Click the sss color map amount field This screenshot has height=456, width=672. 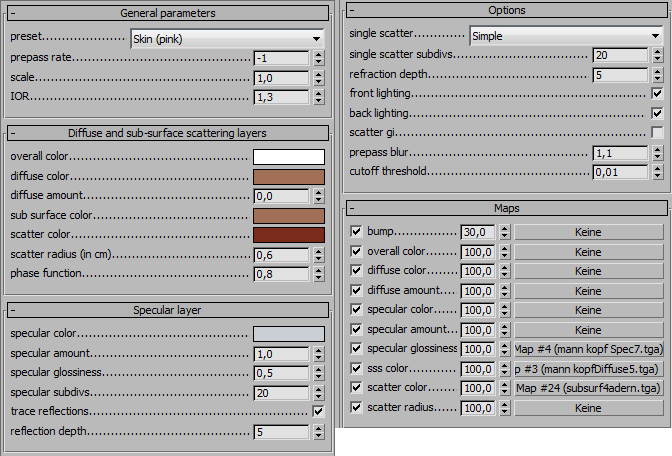pyautogui.click(x=478, y=369)
